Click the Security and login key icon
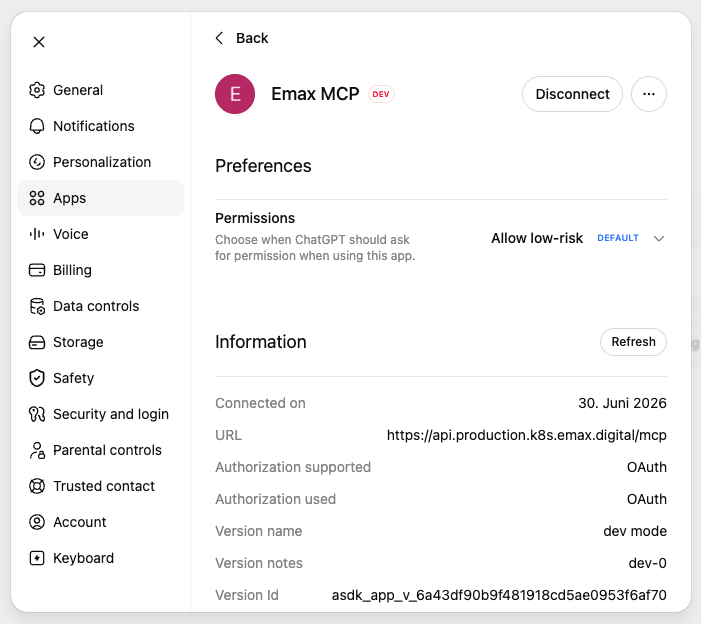The image size is (701, 624). (37, 414)
